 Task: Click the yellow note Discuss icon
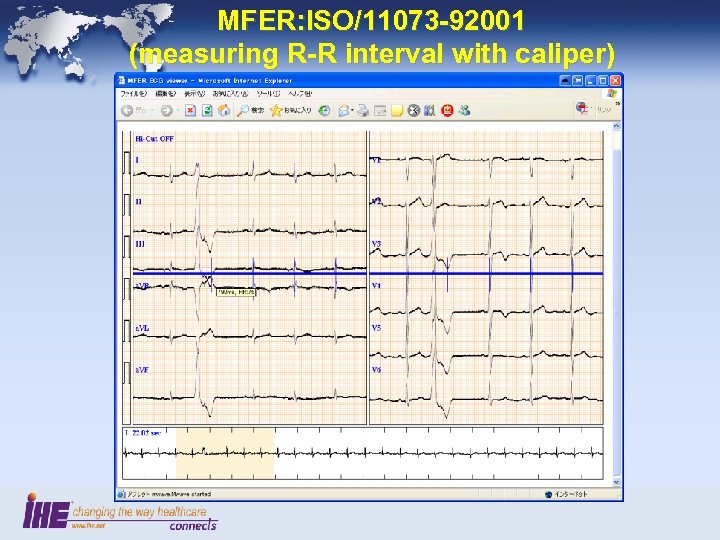tap(397, 111)
